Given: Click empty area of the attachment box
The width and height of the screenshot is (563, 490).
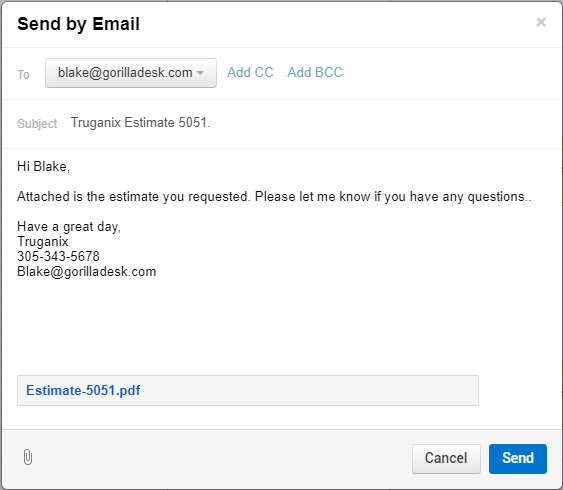Looking at the screenshot, I should 309,391.
